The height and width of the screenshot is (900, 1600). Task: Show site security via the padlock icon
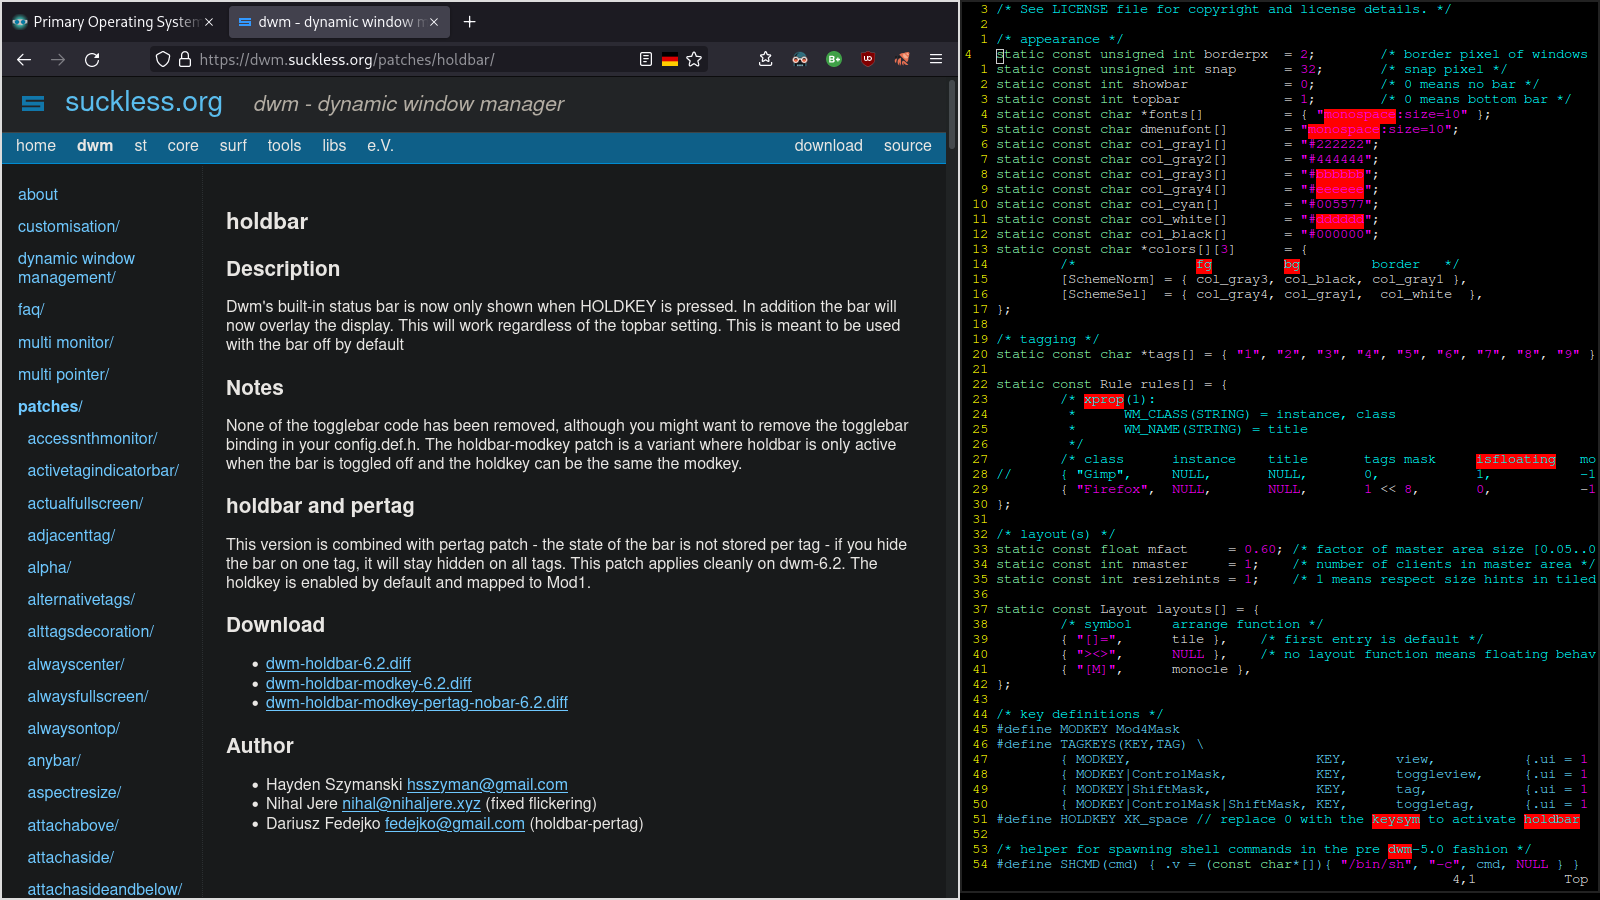coord(185,60)
